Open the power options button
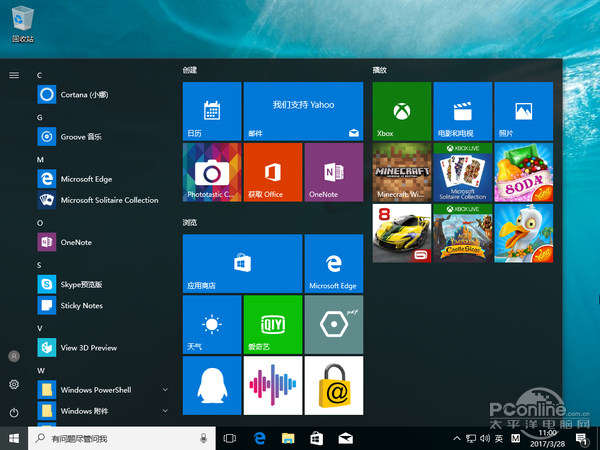The height and width of the screenshot is (450, 600). (x=14, y=412)
